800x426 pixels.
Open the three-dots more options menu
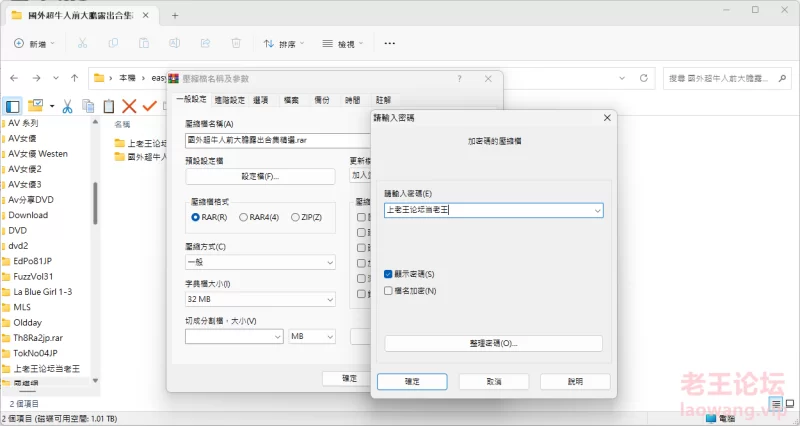pos(390,44)
